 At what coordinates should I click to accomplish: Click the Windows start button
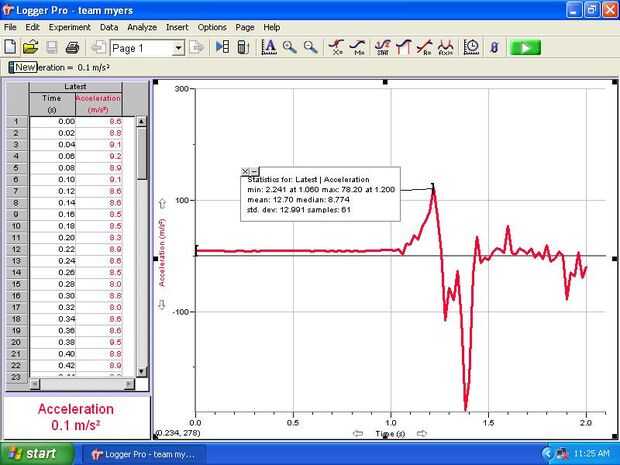pos(36,454)
